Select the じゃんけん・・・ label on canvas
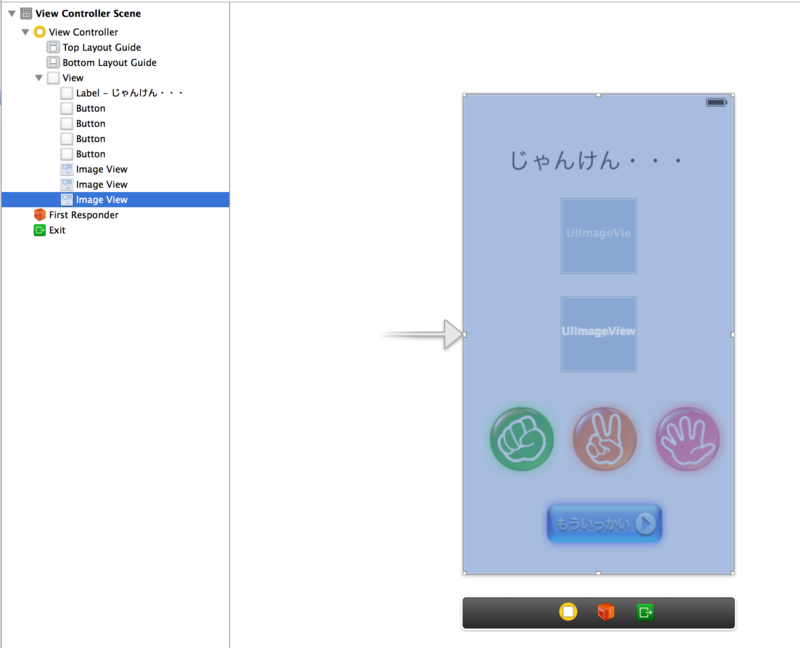 [x=597, y=161]
